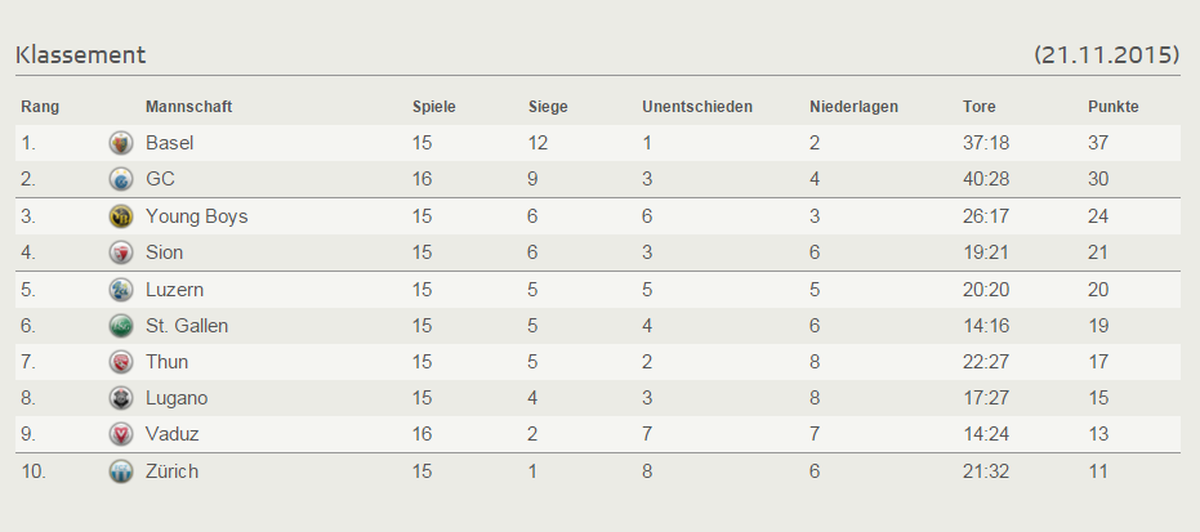
Task: Click the Vaduz club crest icon
Action: point(121,435)
